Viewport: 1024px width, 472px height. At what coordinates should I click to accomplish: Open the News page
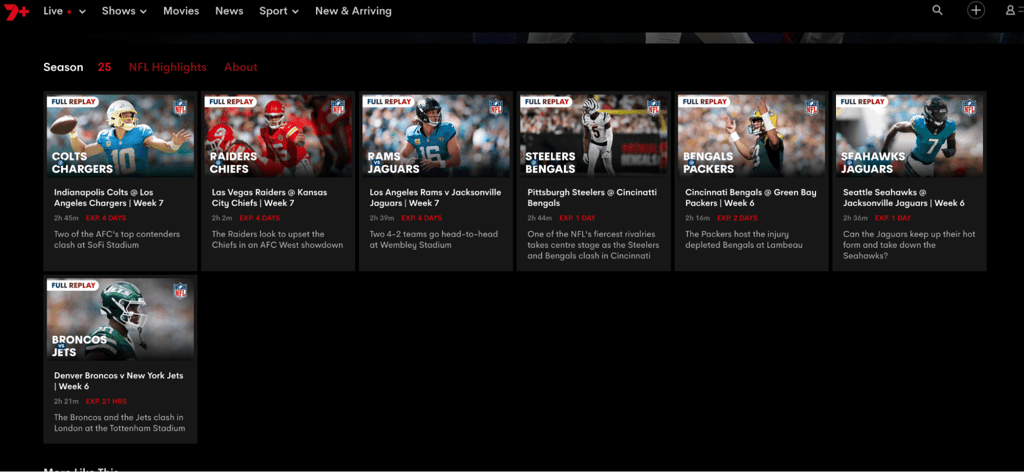click(x=229, y=11)
